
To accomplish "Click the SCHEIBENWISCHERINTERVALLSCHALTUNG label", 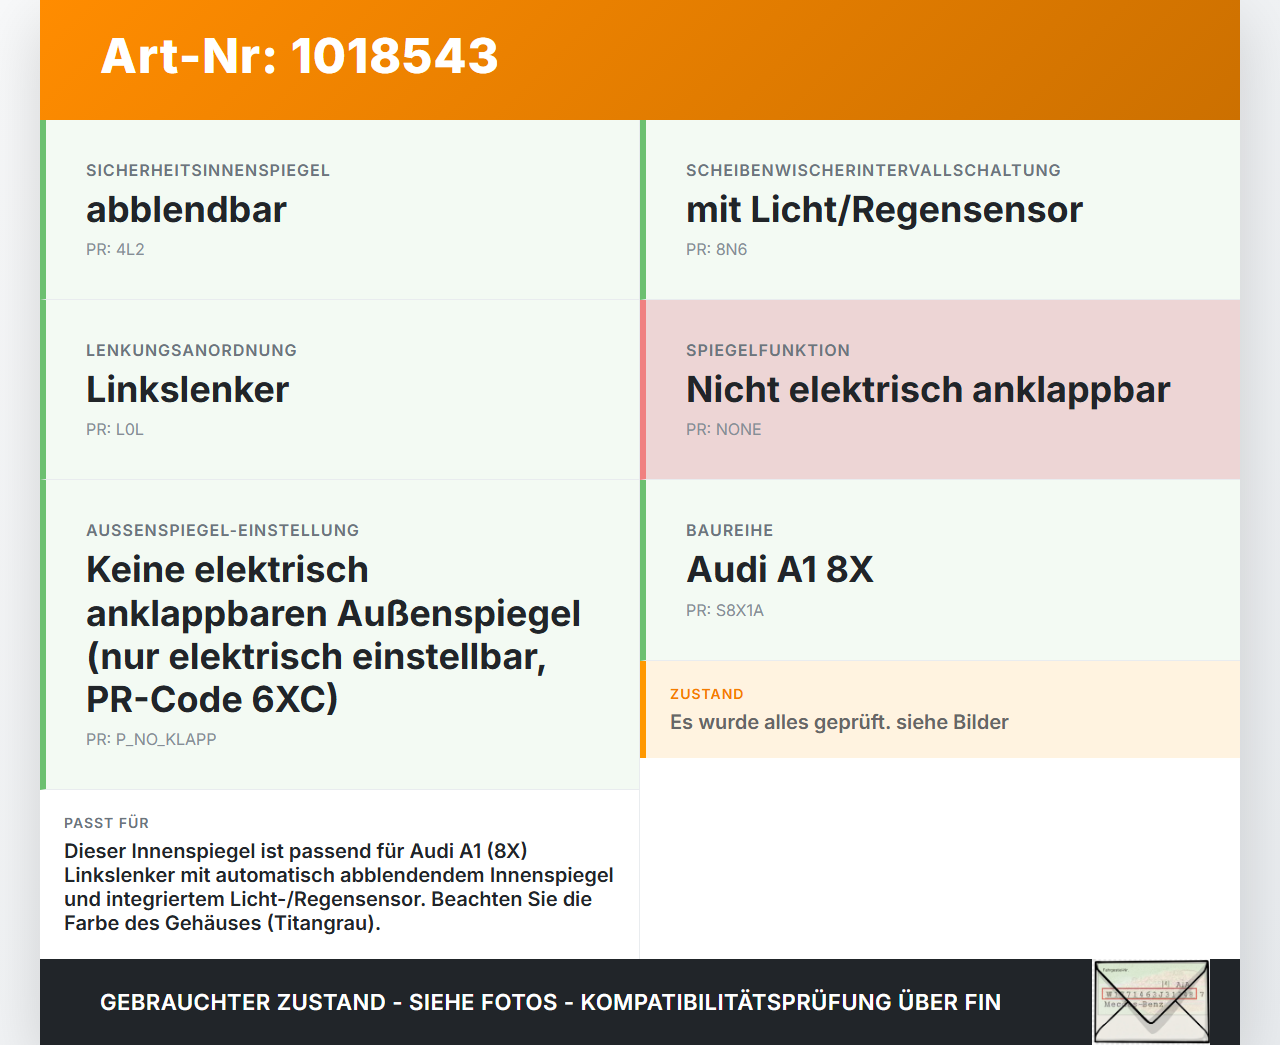I will pyautogui.click(x=873, y=170).
